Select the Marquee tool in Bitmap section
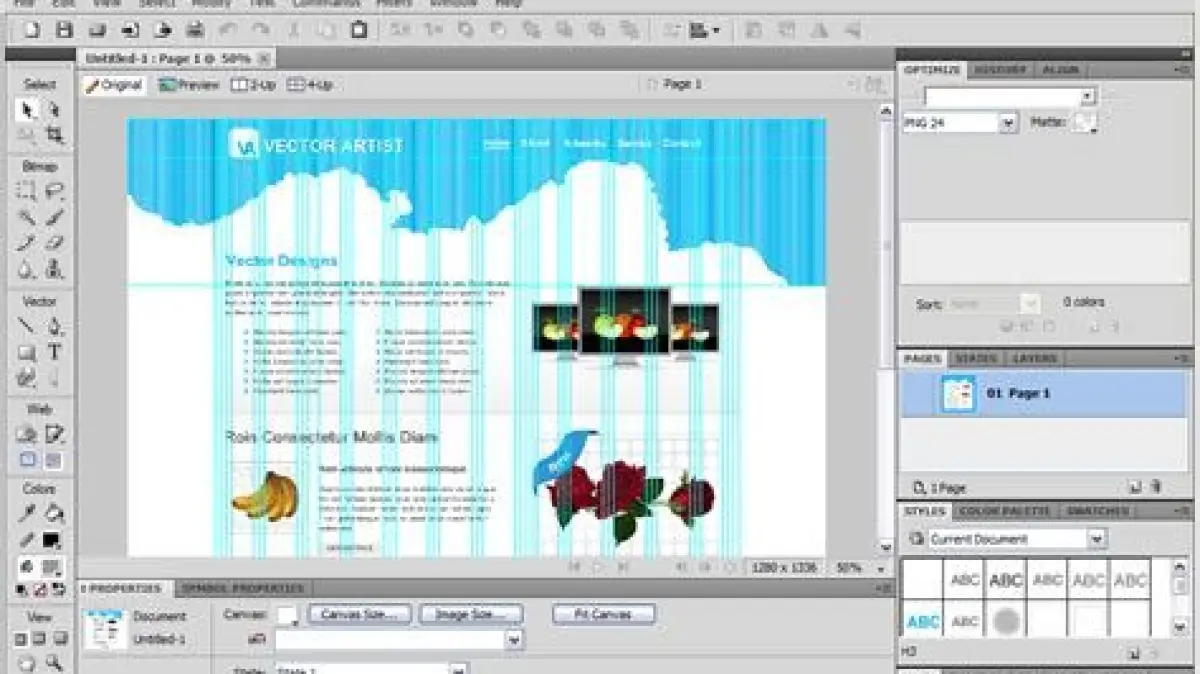 [27, 191]
